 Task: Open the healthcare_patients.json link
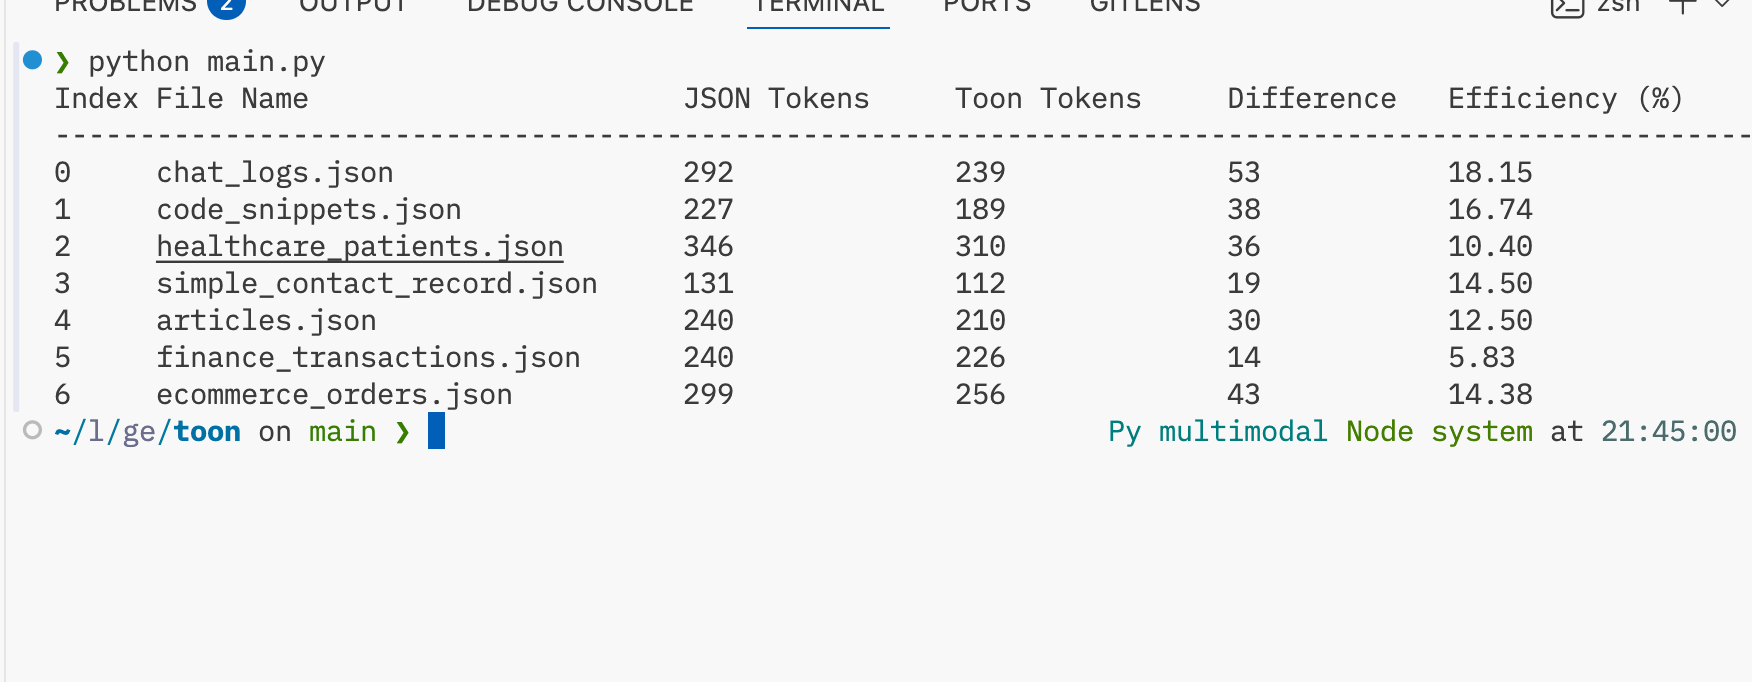point(360,246)
